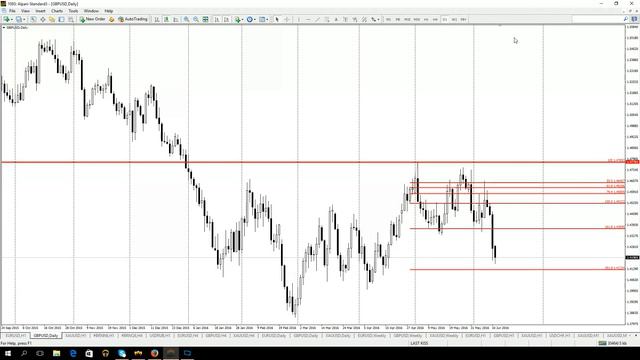Open the Help menu
Image resolution: width=640 pixels, height=360 pixels.
pyautogui.click(x=109, y=11)
